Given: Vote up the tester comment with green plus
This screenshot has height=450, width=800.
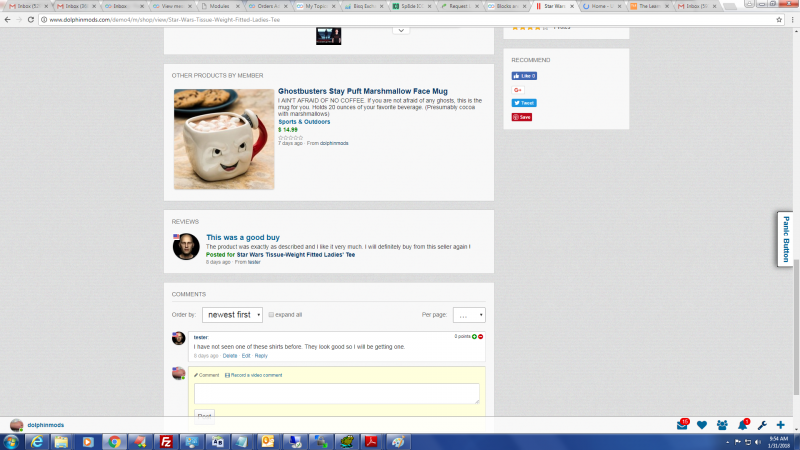Looking at the screenshot, I should point(474,337).
